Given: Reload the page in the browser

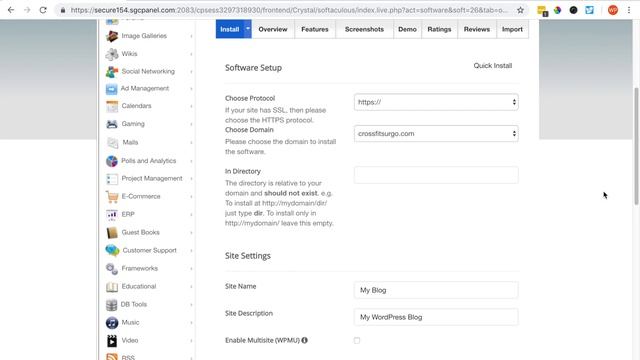Looking at the screenshot, I should [x=43, y=10].
